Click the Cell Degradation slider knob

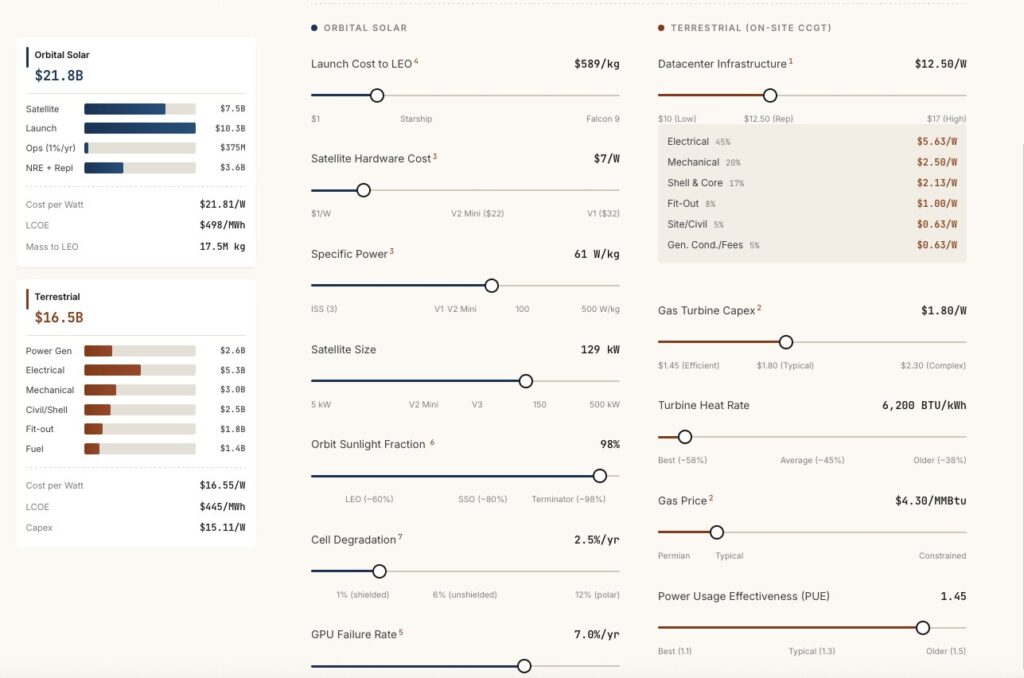coord(379,571)
